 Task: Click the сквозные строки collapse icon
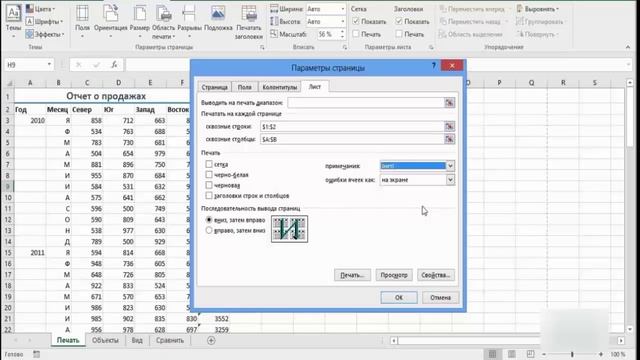[x=449, y=127]
